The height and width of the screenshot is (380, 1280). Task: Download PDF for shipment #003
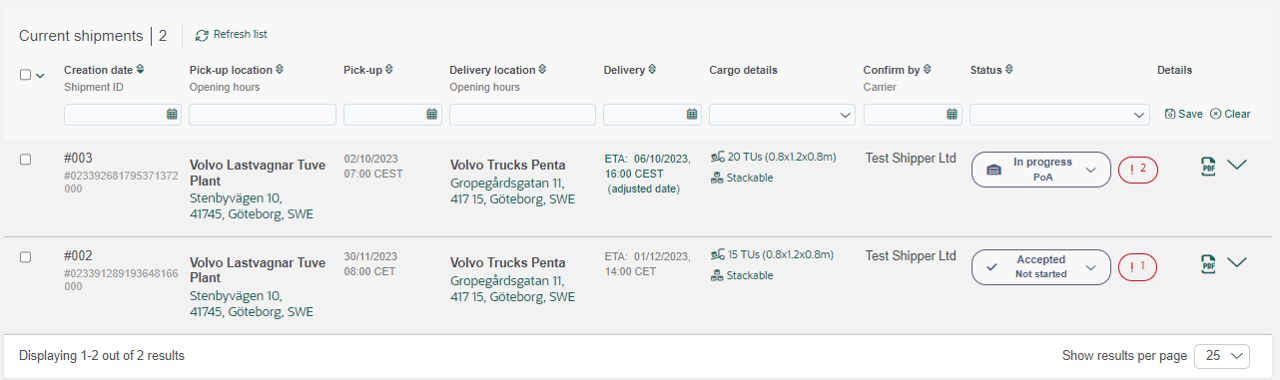point(1208,166)
